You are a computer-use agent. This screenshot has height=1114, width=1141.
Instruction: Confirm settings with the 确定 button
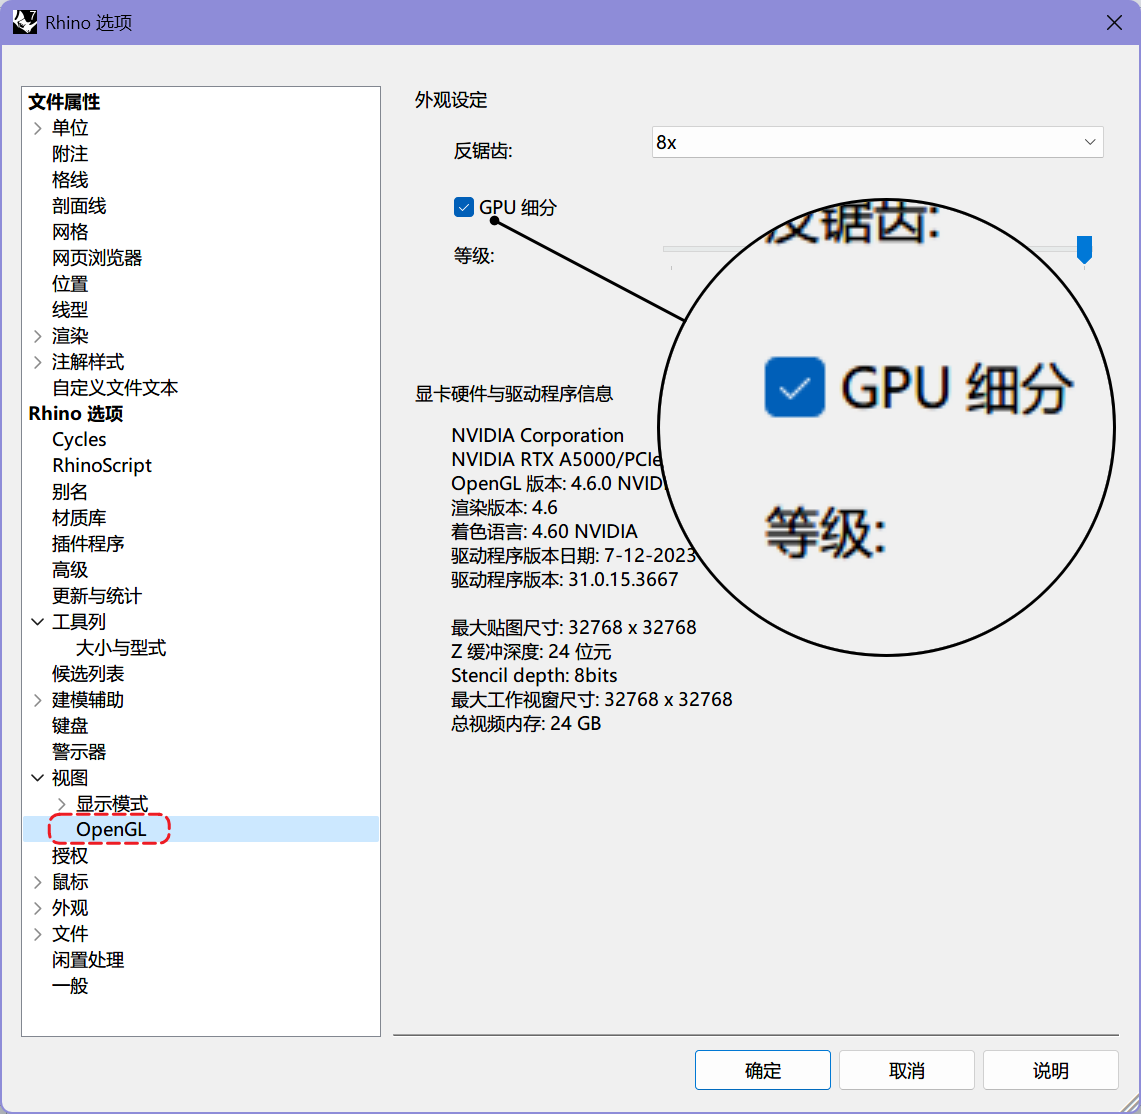763,1070
